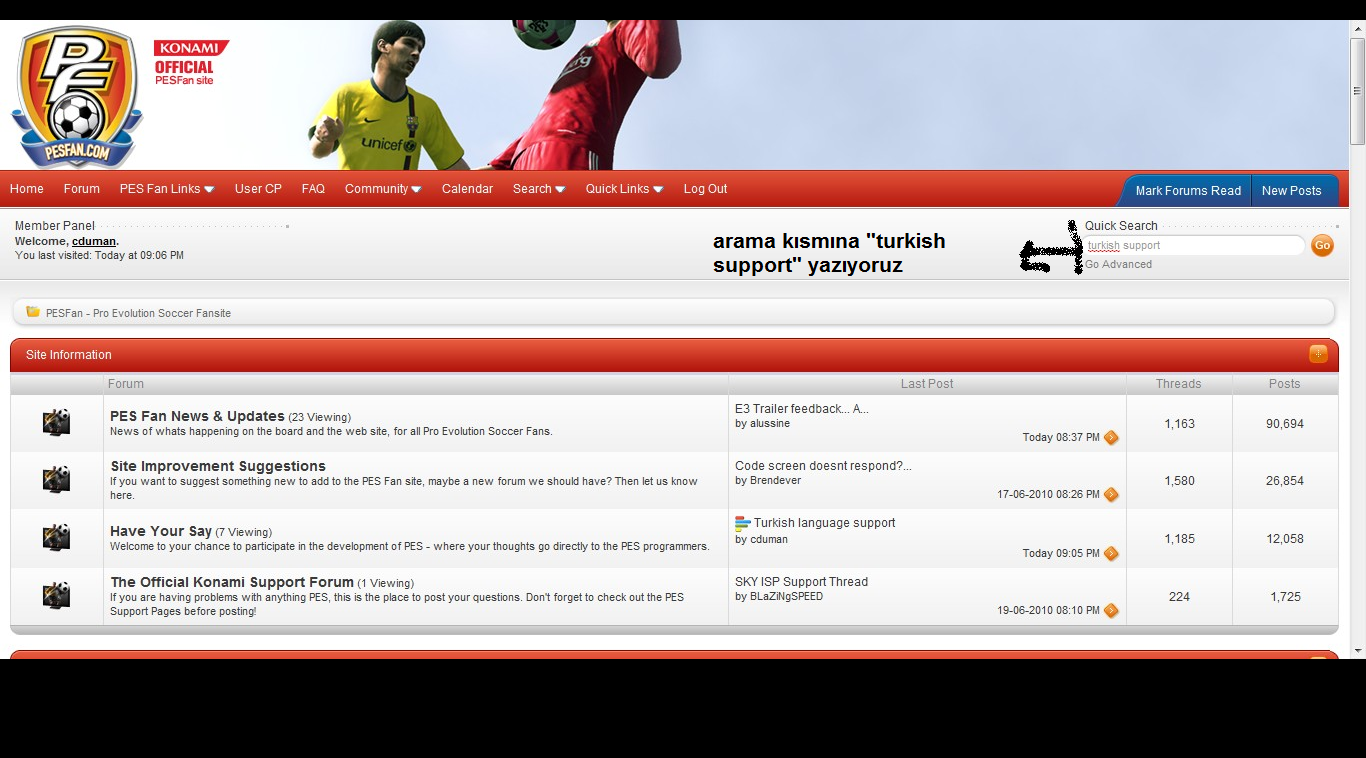The width and height of the screenshot is (1366, 758).
Task: Click the Member Panel heading
Action: 55,226
